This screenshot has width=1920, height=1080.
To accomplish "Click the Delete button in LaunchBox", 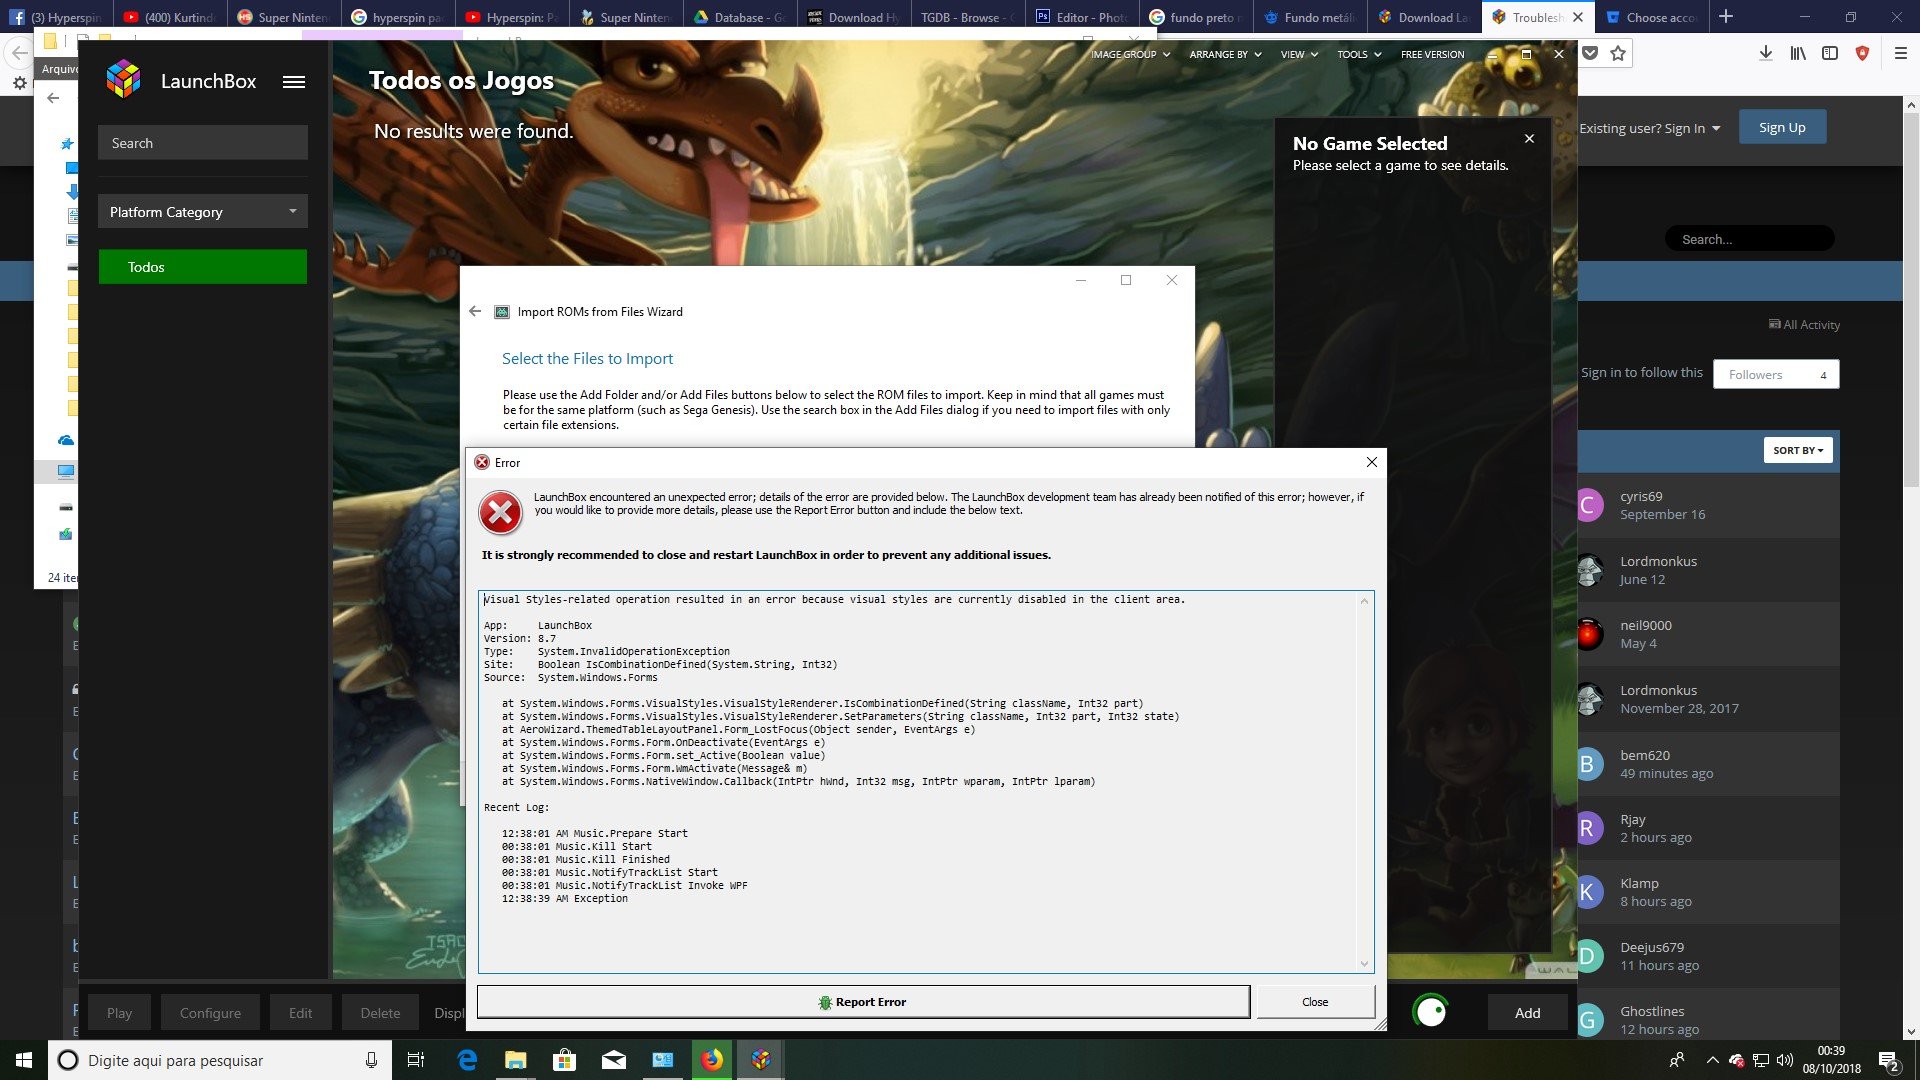I will point(380,1012).
